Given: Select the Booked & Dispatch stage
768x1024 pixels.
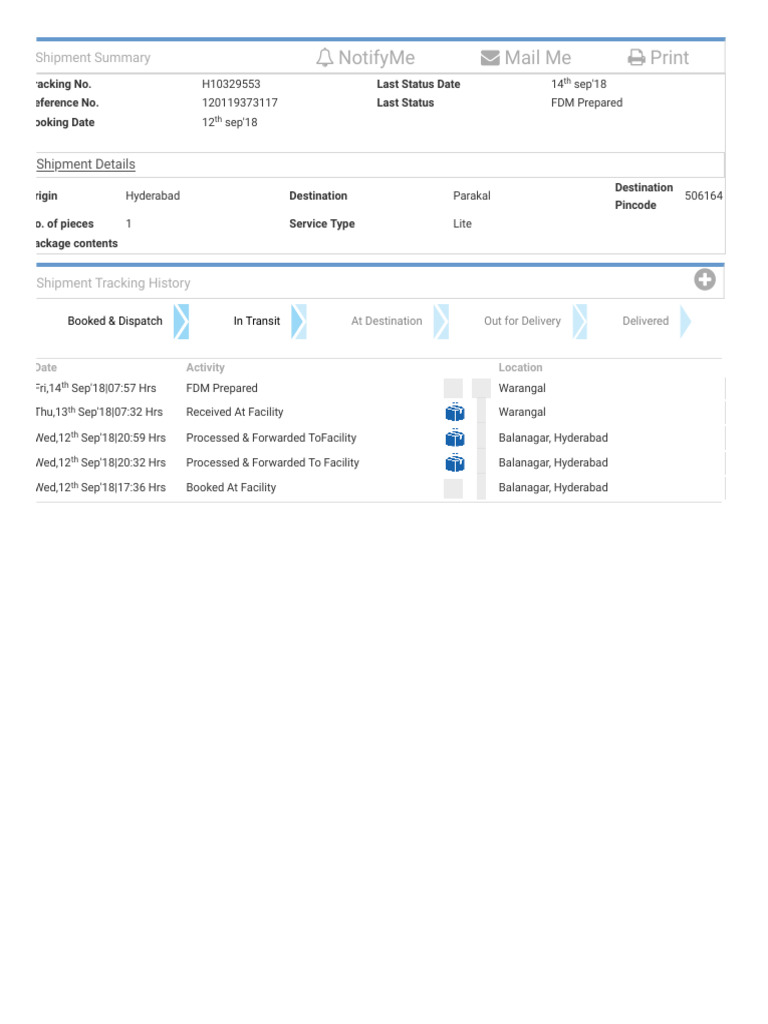Looking at the screenshot, I should click(115, 321).
